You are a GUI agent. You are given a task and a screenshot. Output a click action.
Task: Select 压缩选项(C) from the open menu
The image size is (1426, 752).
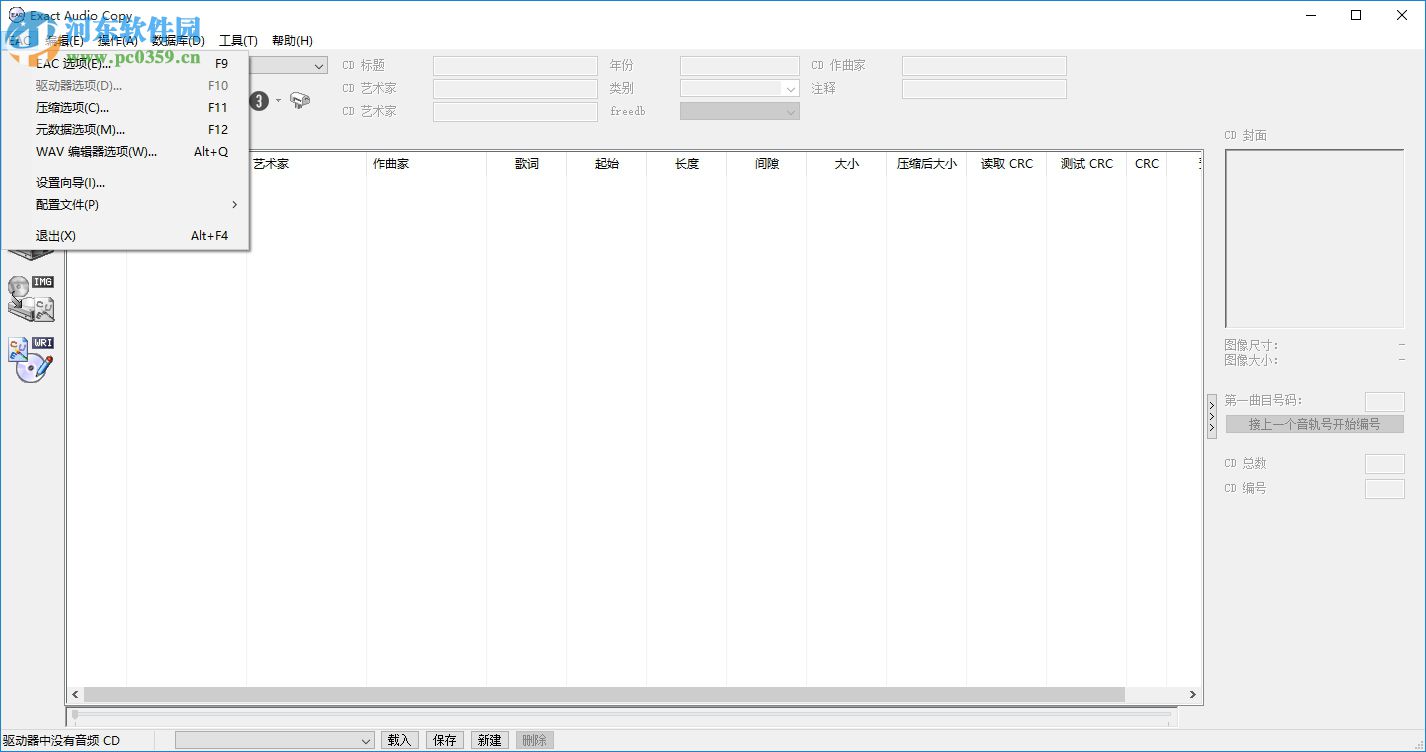pos(70,107)
